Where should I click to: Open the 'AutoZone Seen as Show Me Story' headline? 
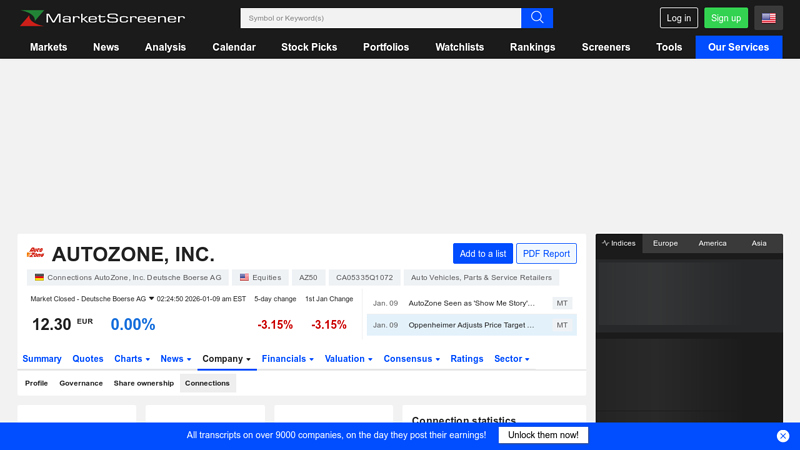coord(471,303)
